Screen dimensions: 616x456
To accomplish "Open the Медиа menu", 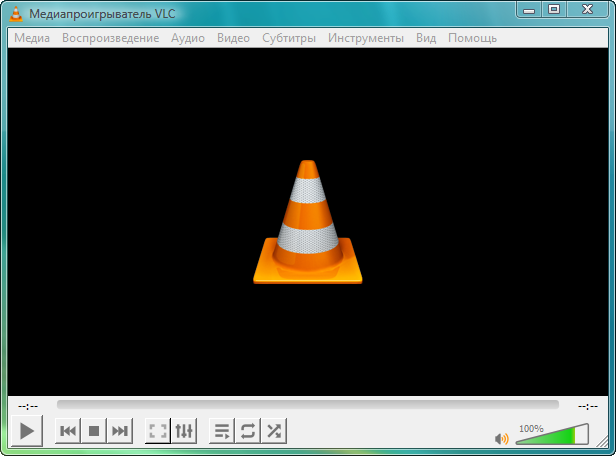I will click(32, 38).
